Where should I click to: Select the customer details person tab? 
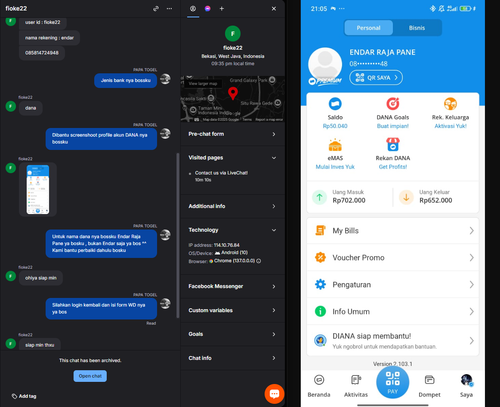tap(193, 9)
